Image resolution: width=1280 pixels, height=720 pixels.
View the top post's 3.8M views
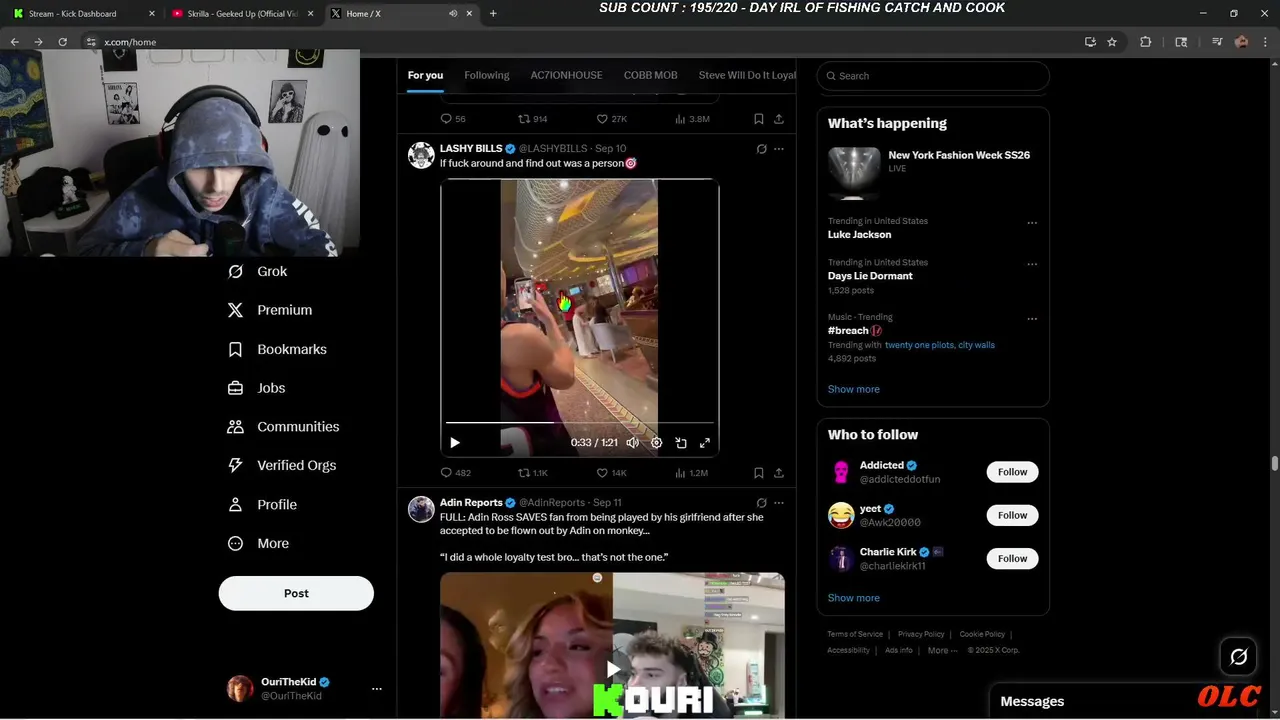point(692,119)
